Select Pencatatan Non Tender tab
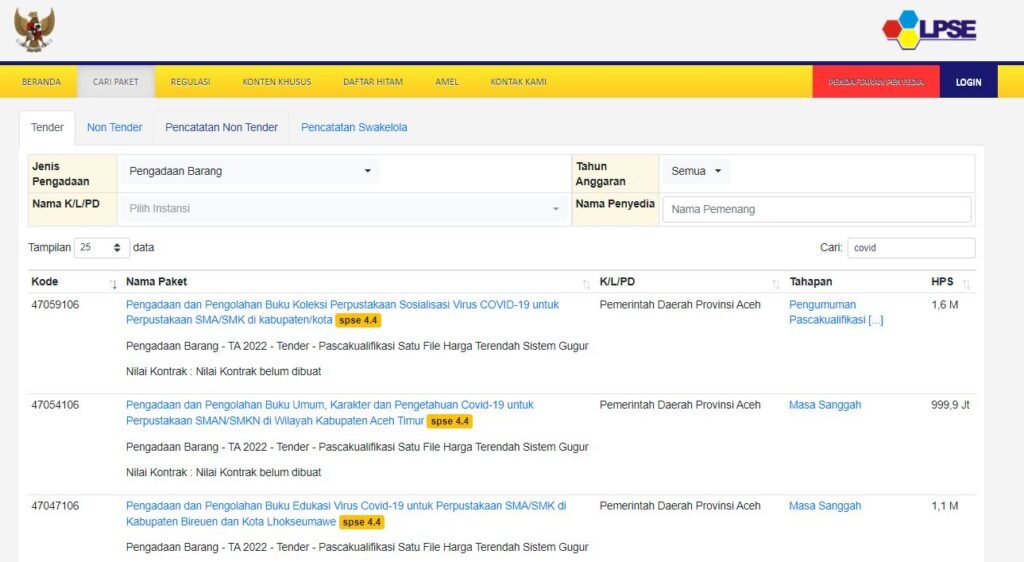 coord(221,127)
